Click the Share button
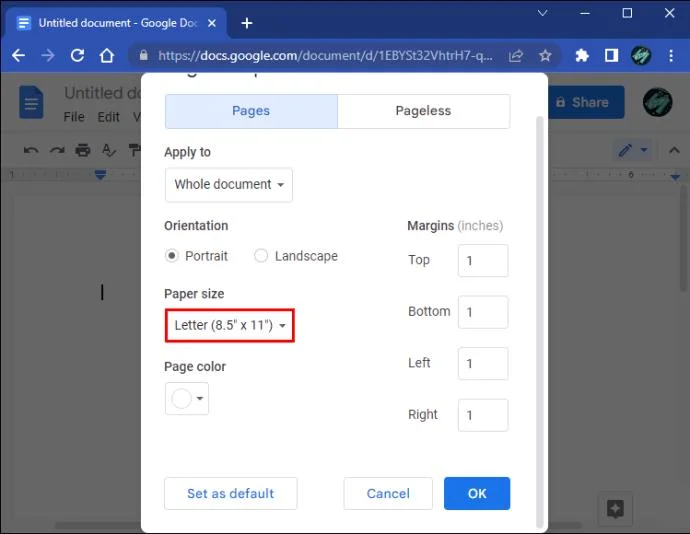 (586, 102)
